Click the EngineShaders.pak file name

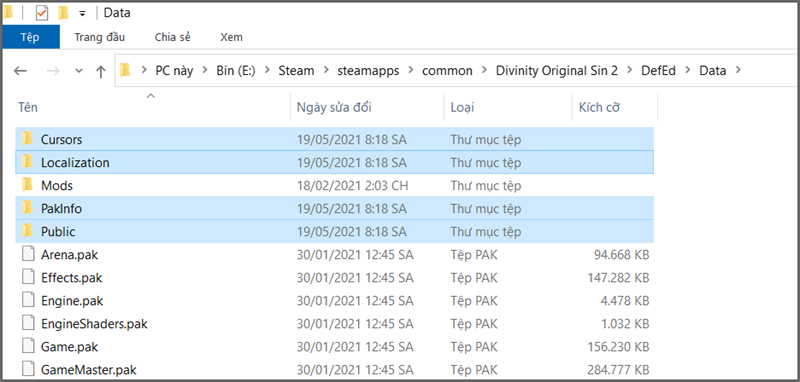[x=94, y=324]
